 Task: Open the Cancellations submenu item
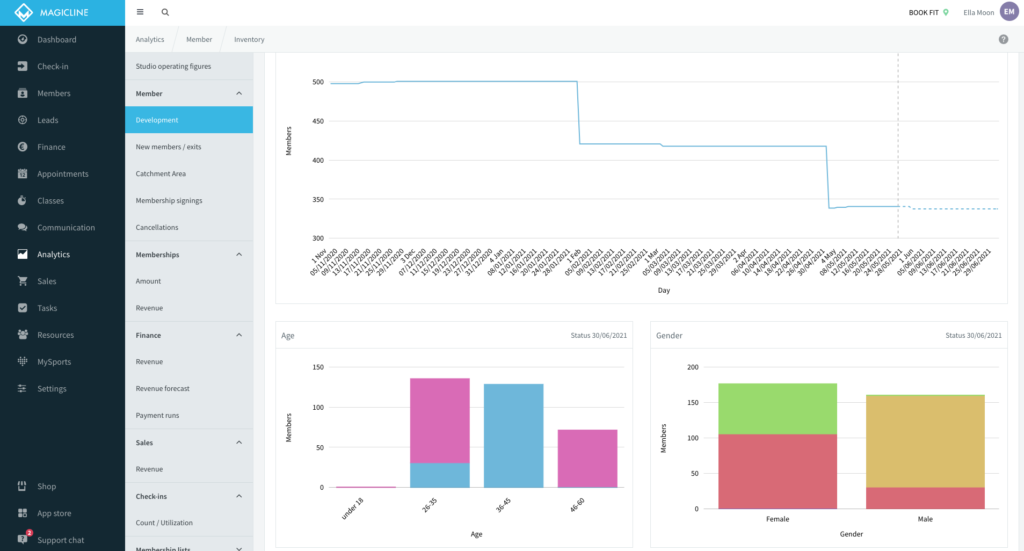(157, 228)
